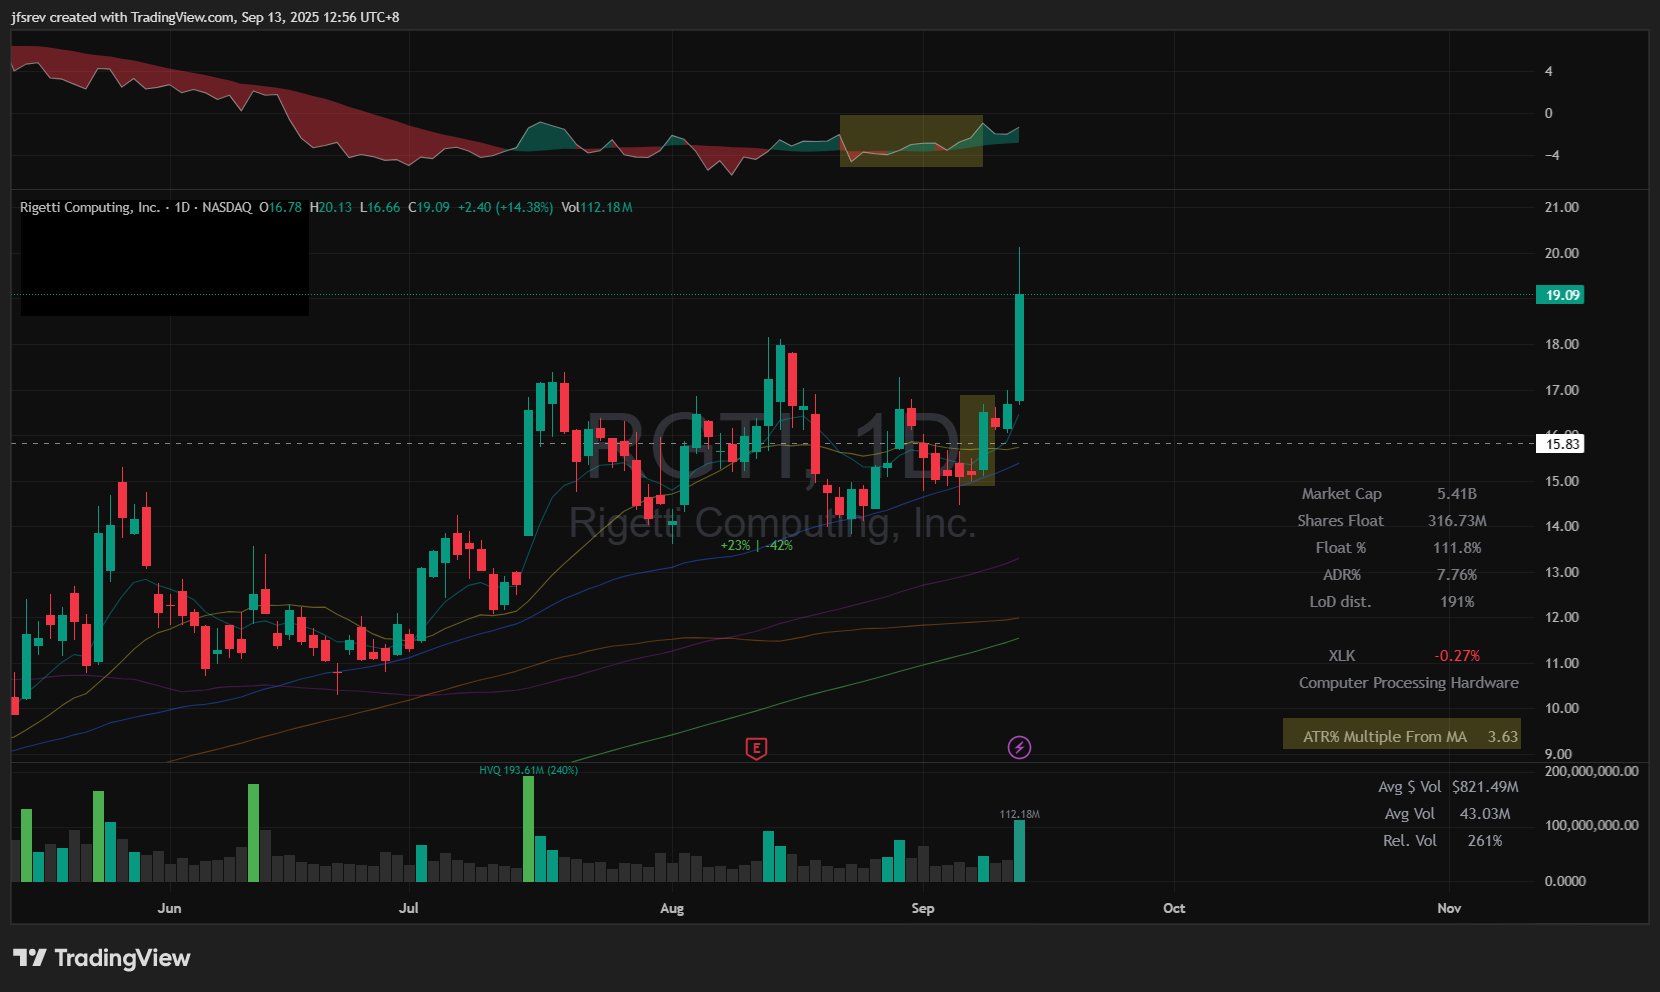Image resolution: width=1660 pixels, height=992 pixels.
Task: Click the red earnings E marker
Action: pyautogui.click(x=757, y=748)
